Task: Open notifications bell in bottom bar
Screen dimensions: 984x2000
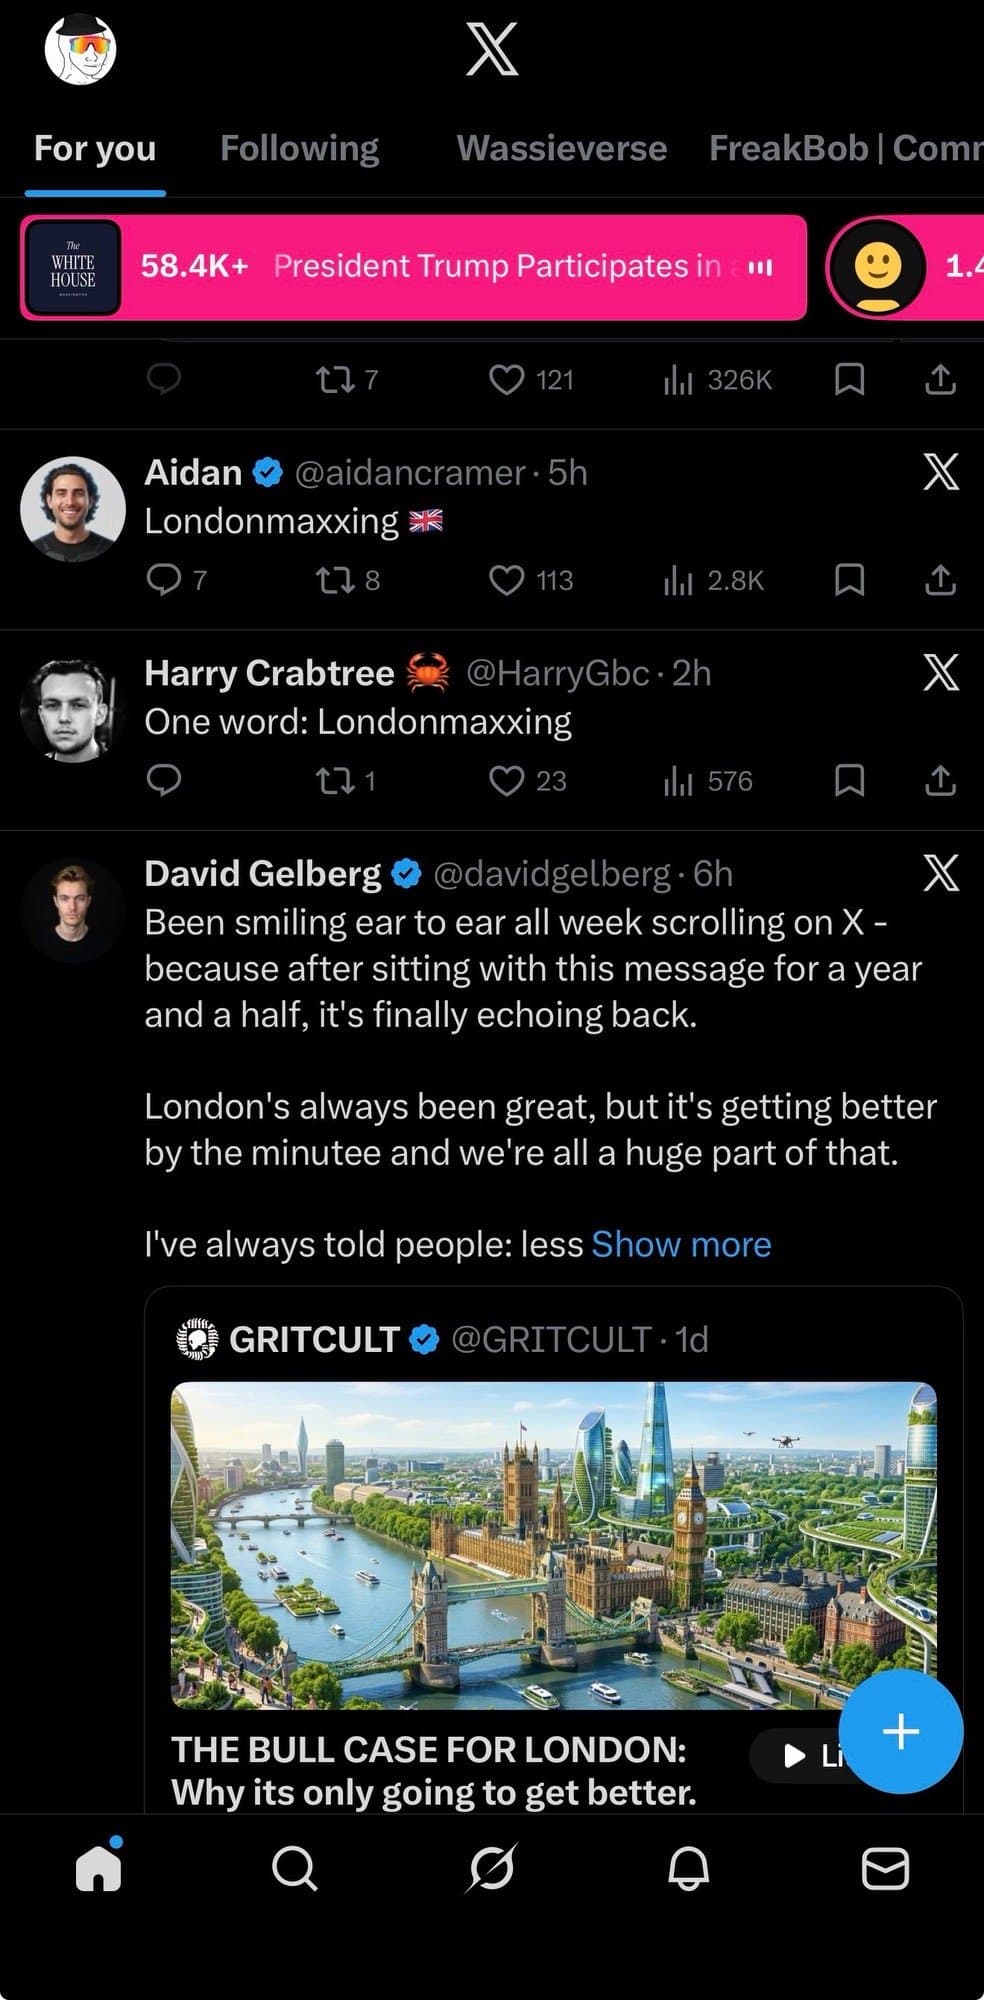Action: [688, 1867]
